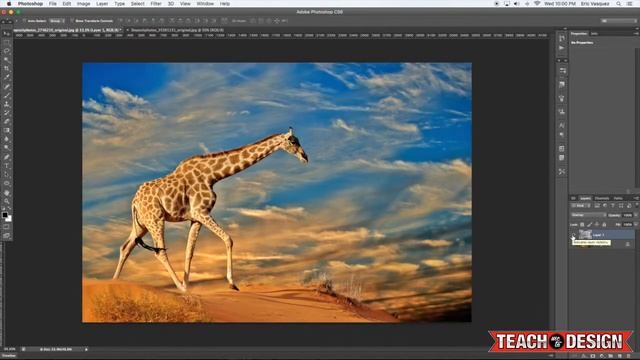Select the Zoom tool
This screenshot has width=640, height=360.
coord(6,201)
